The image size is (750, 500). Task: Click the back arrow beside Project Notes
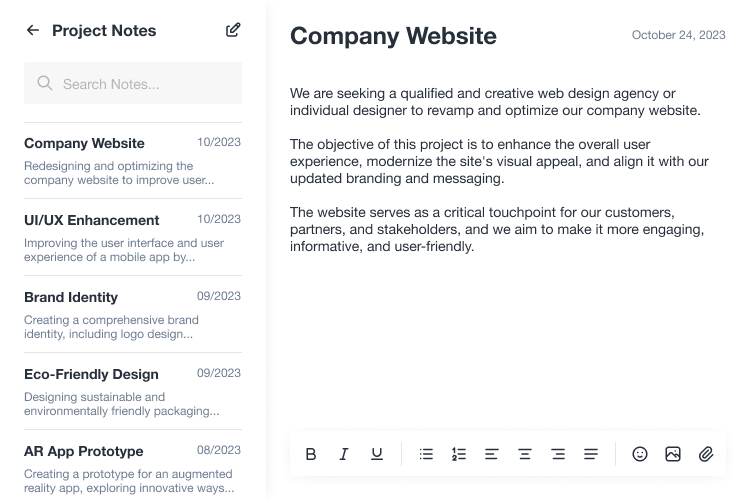(33, 30)
